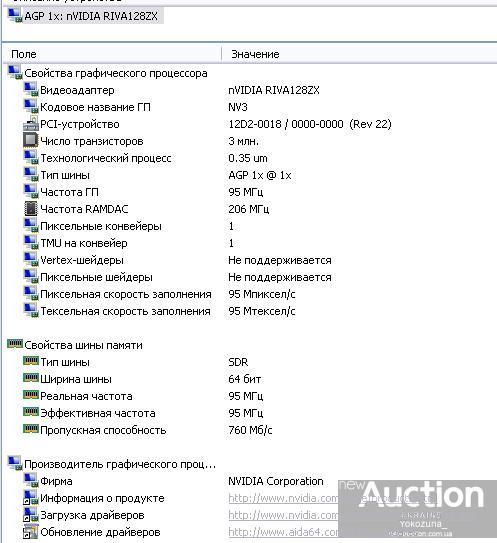The width and height of the screenshot is (497, 543).
Task: Select the AGP 1x: nVIDIA RIVA128ZX device entry
Action: pos(85,16)
